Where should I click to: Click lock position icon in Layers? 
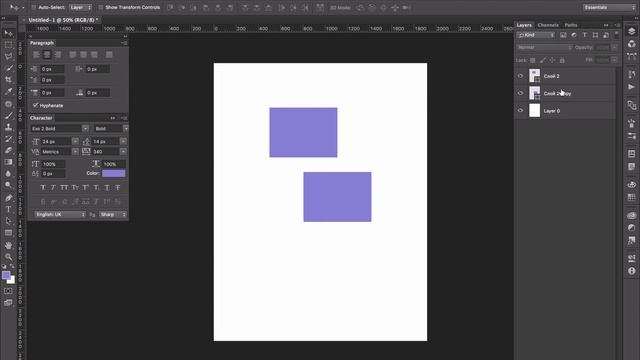click(x=552, y=60)
